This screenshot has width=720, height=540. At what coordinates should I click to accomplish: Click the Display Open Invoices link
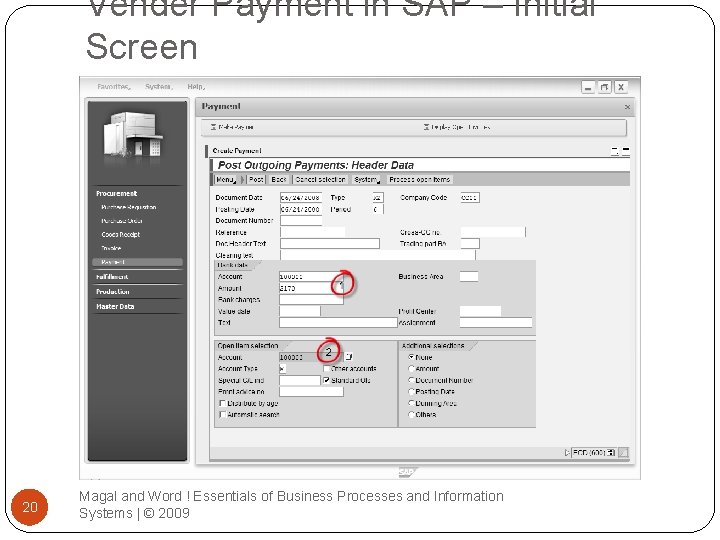pos(457,127)
